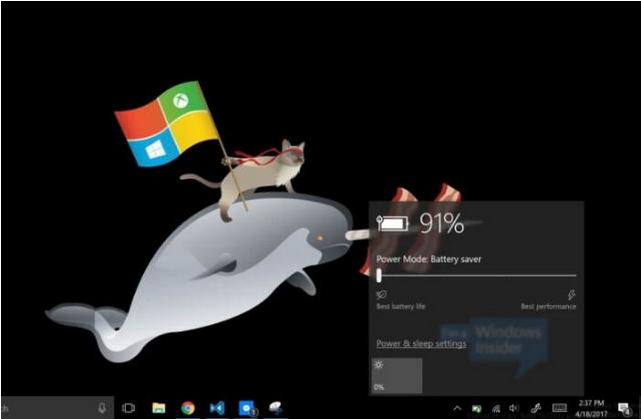Open the Action Center notifications icon
Screen dimensions: 641x419
[627, 408]
